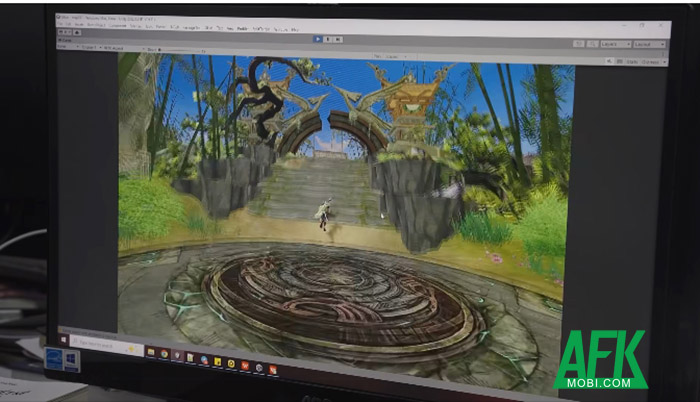700x402 pixels.
Task: Click the Search icon beside Layers
Action: [x=592, y=44]
